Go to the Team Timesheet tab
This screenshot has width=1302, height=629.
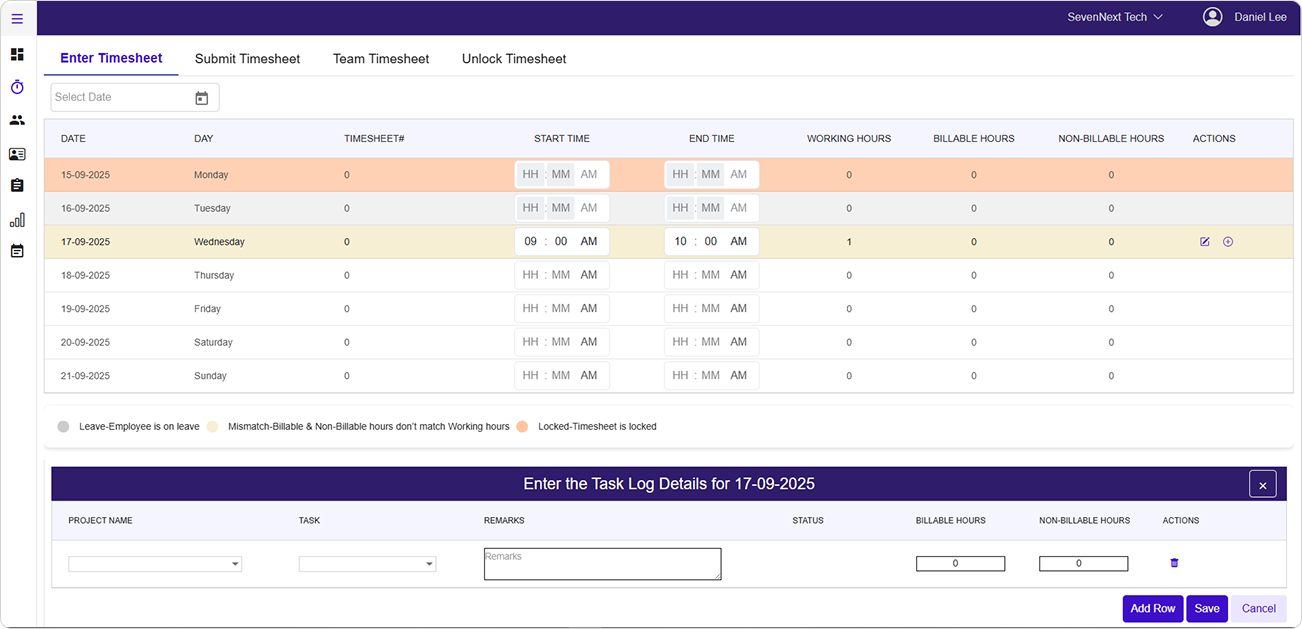(x=381, y=59)
